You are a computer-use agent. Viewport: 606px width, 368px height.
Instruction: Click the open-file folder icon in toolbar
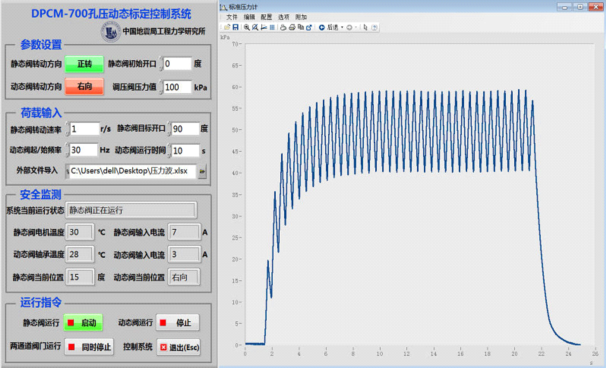click(227, 27)
